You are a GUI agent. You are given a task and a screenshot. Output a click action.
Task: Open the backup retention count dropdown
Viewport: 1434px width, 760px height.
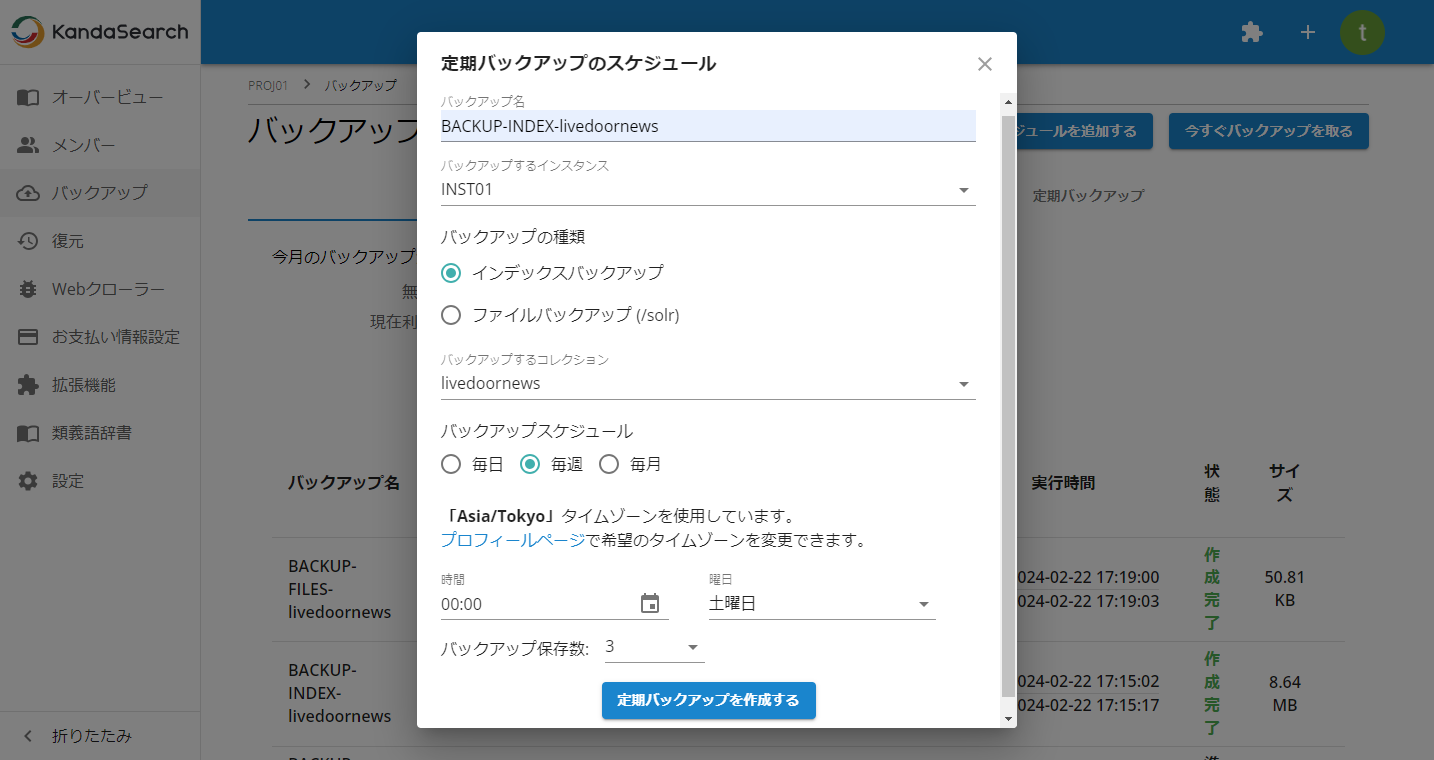pyautogui.click(x=655, y=647)
